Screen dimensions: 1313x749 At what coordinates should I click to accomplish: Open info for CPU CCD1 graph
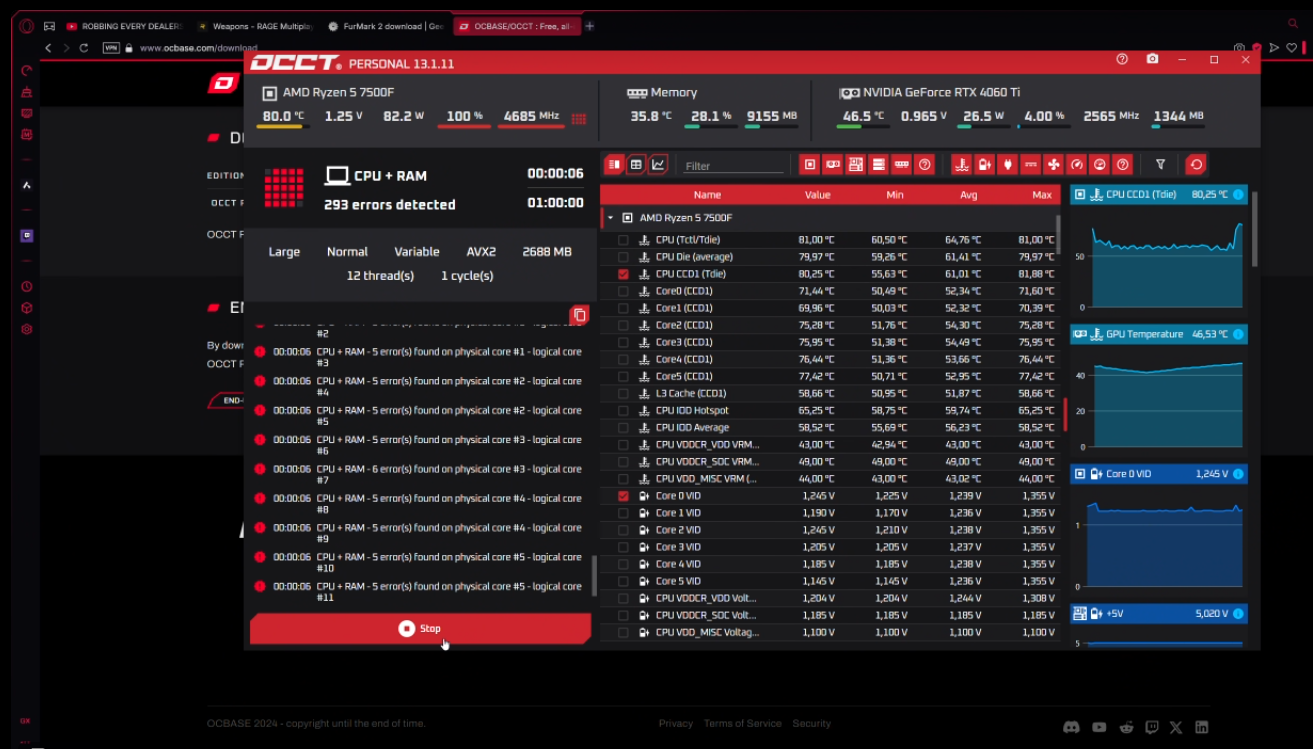1238,194
